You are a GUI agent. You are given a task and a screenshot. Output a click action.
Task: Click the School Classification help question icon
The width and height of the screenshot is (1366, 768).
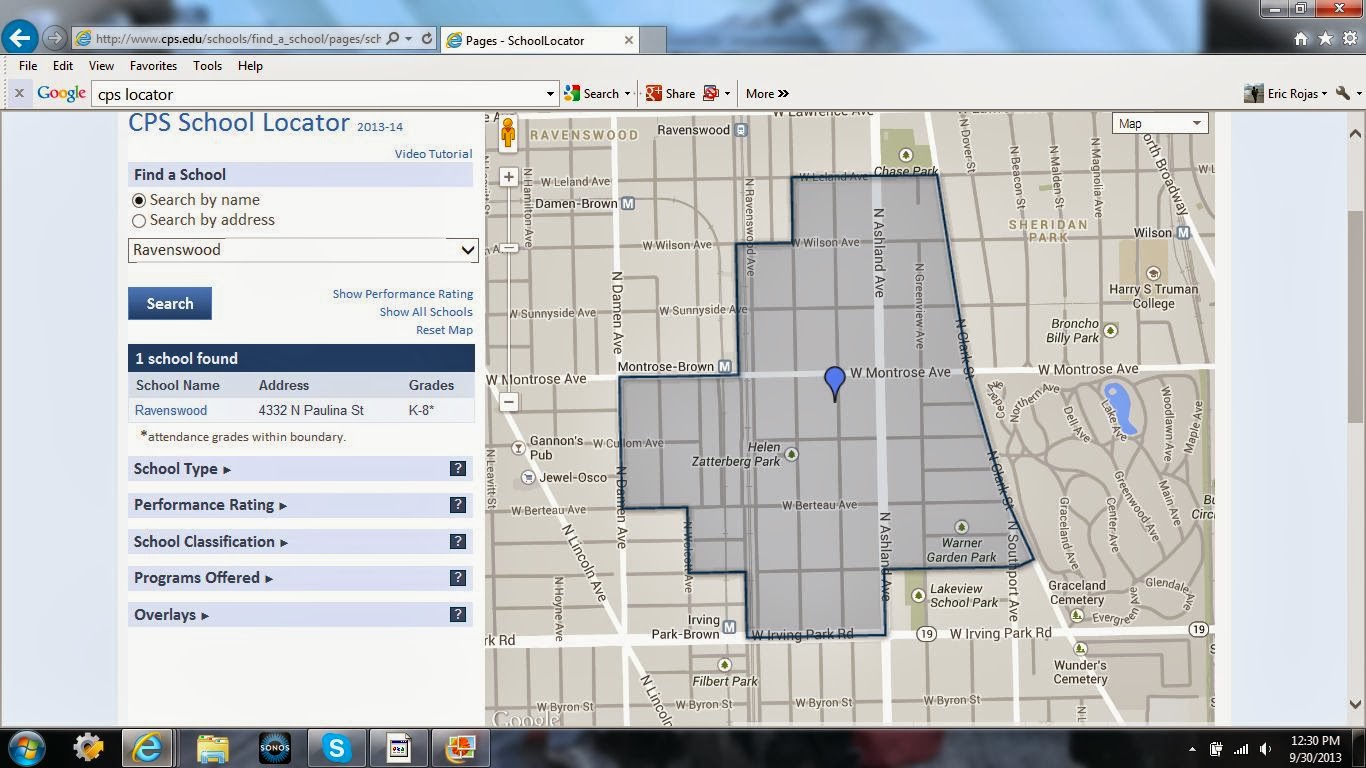458,542
